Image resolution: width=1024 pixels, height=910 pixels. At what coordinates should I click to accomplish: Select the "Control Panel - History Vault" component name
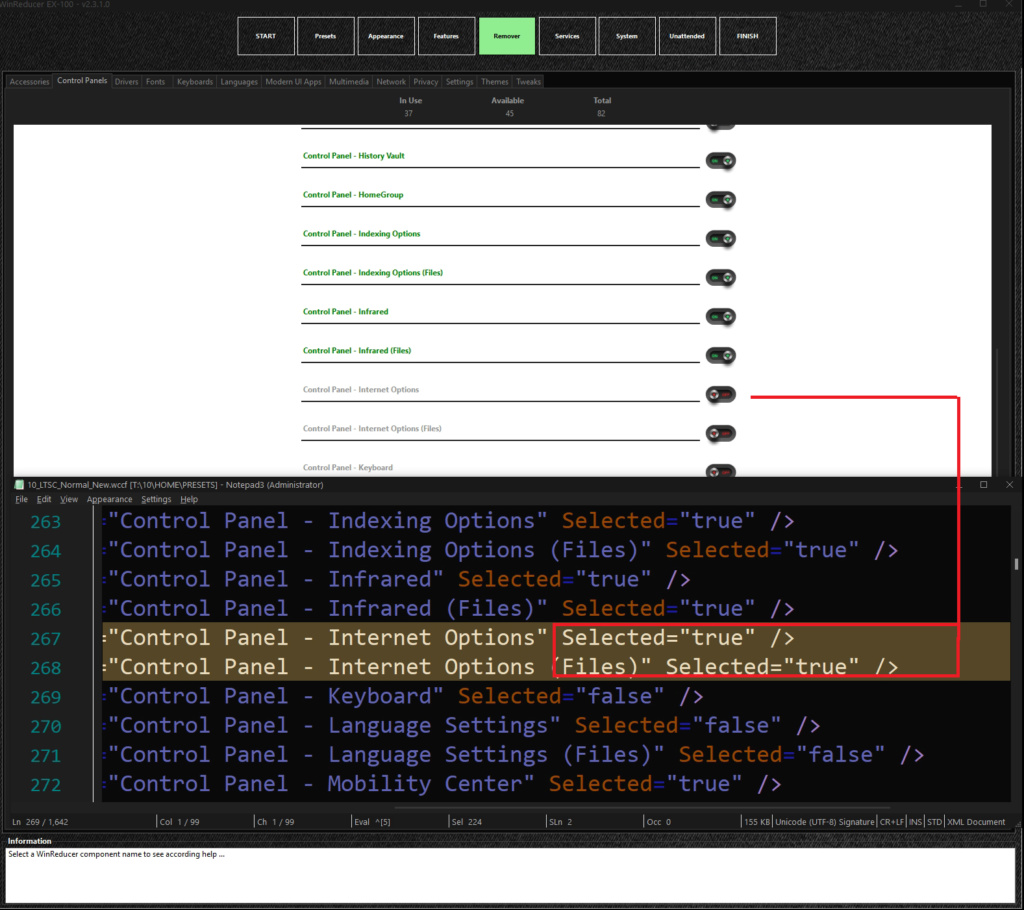[353, 156]
